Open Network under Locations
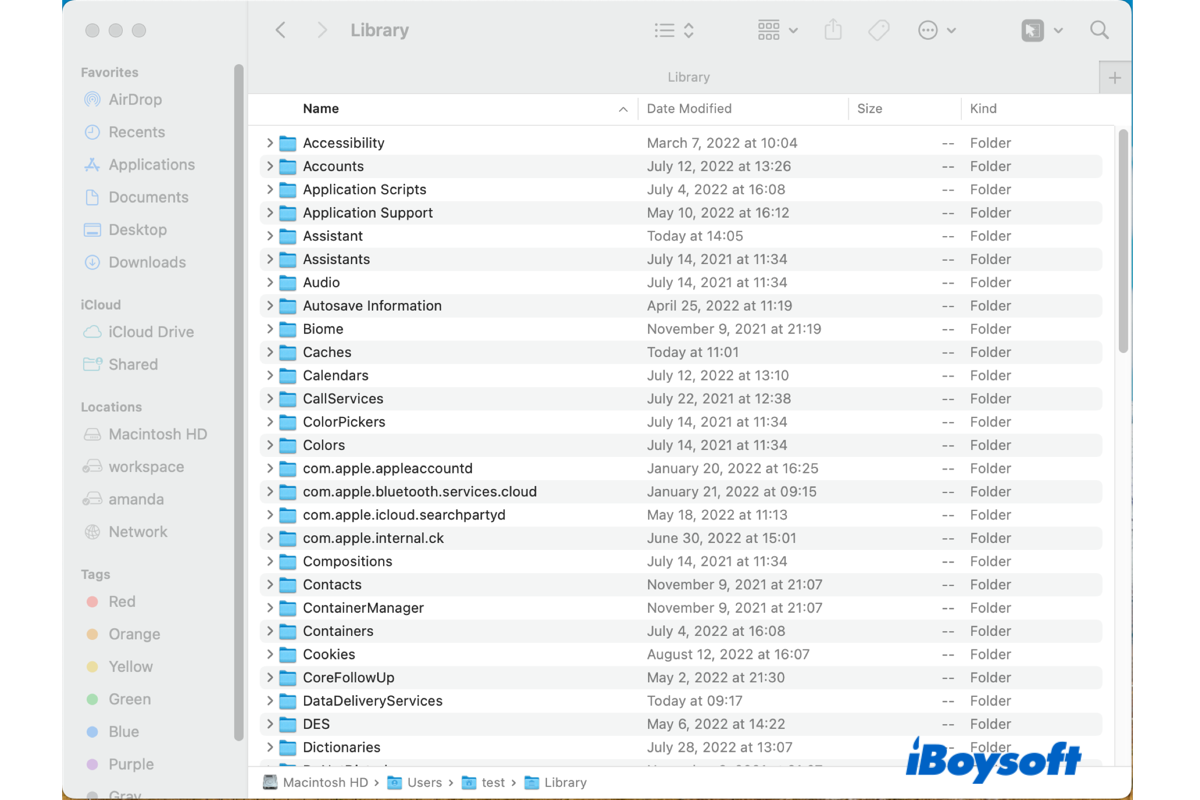 click(138, 531)
